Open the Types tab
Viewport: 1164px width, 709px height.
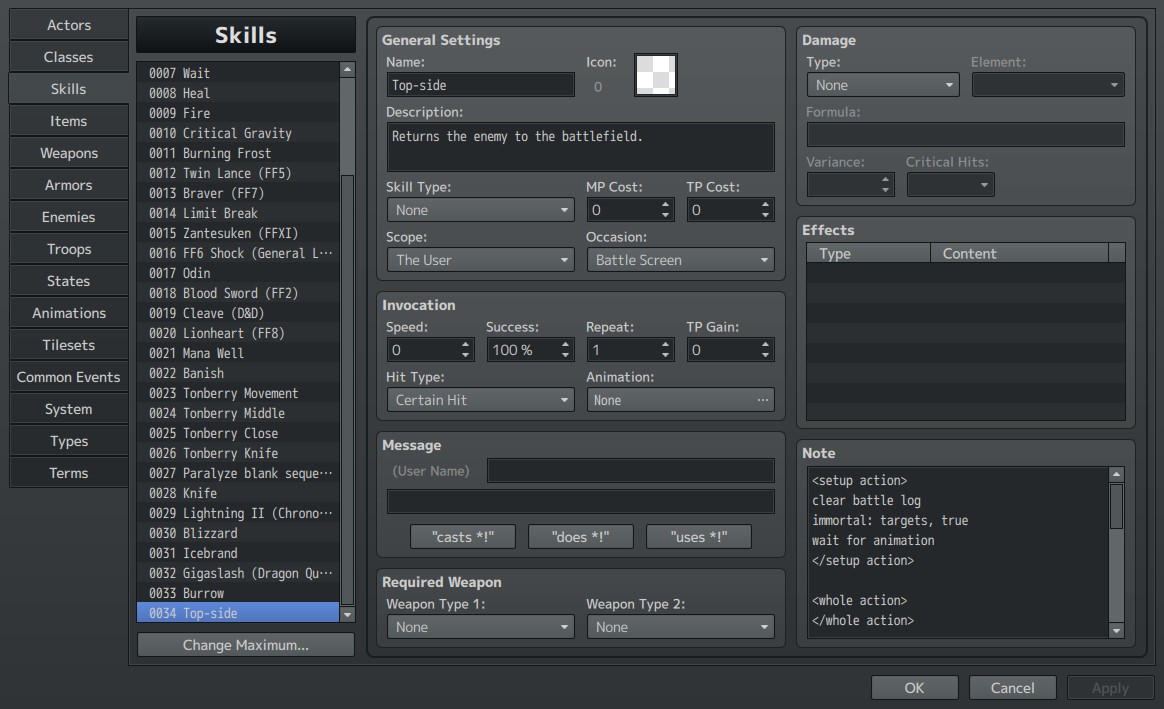69,441
